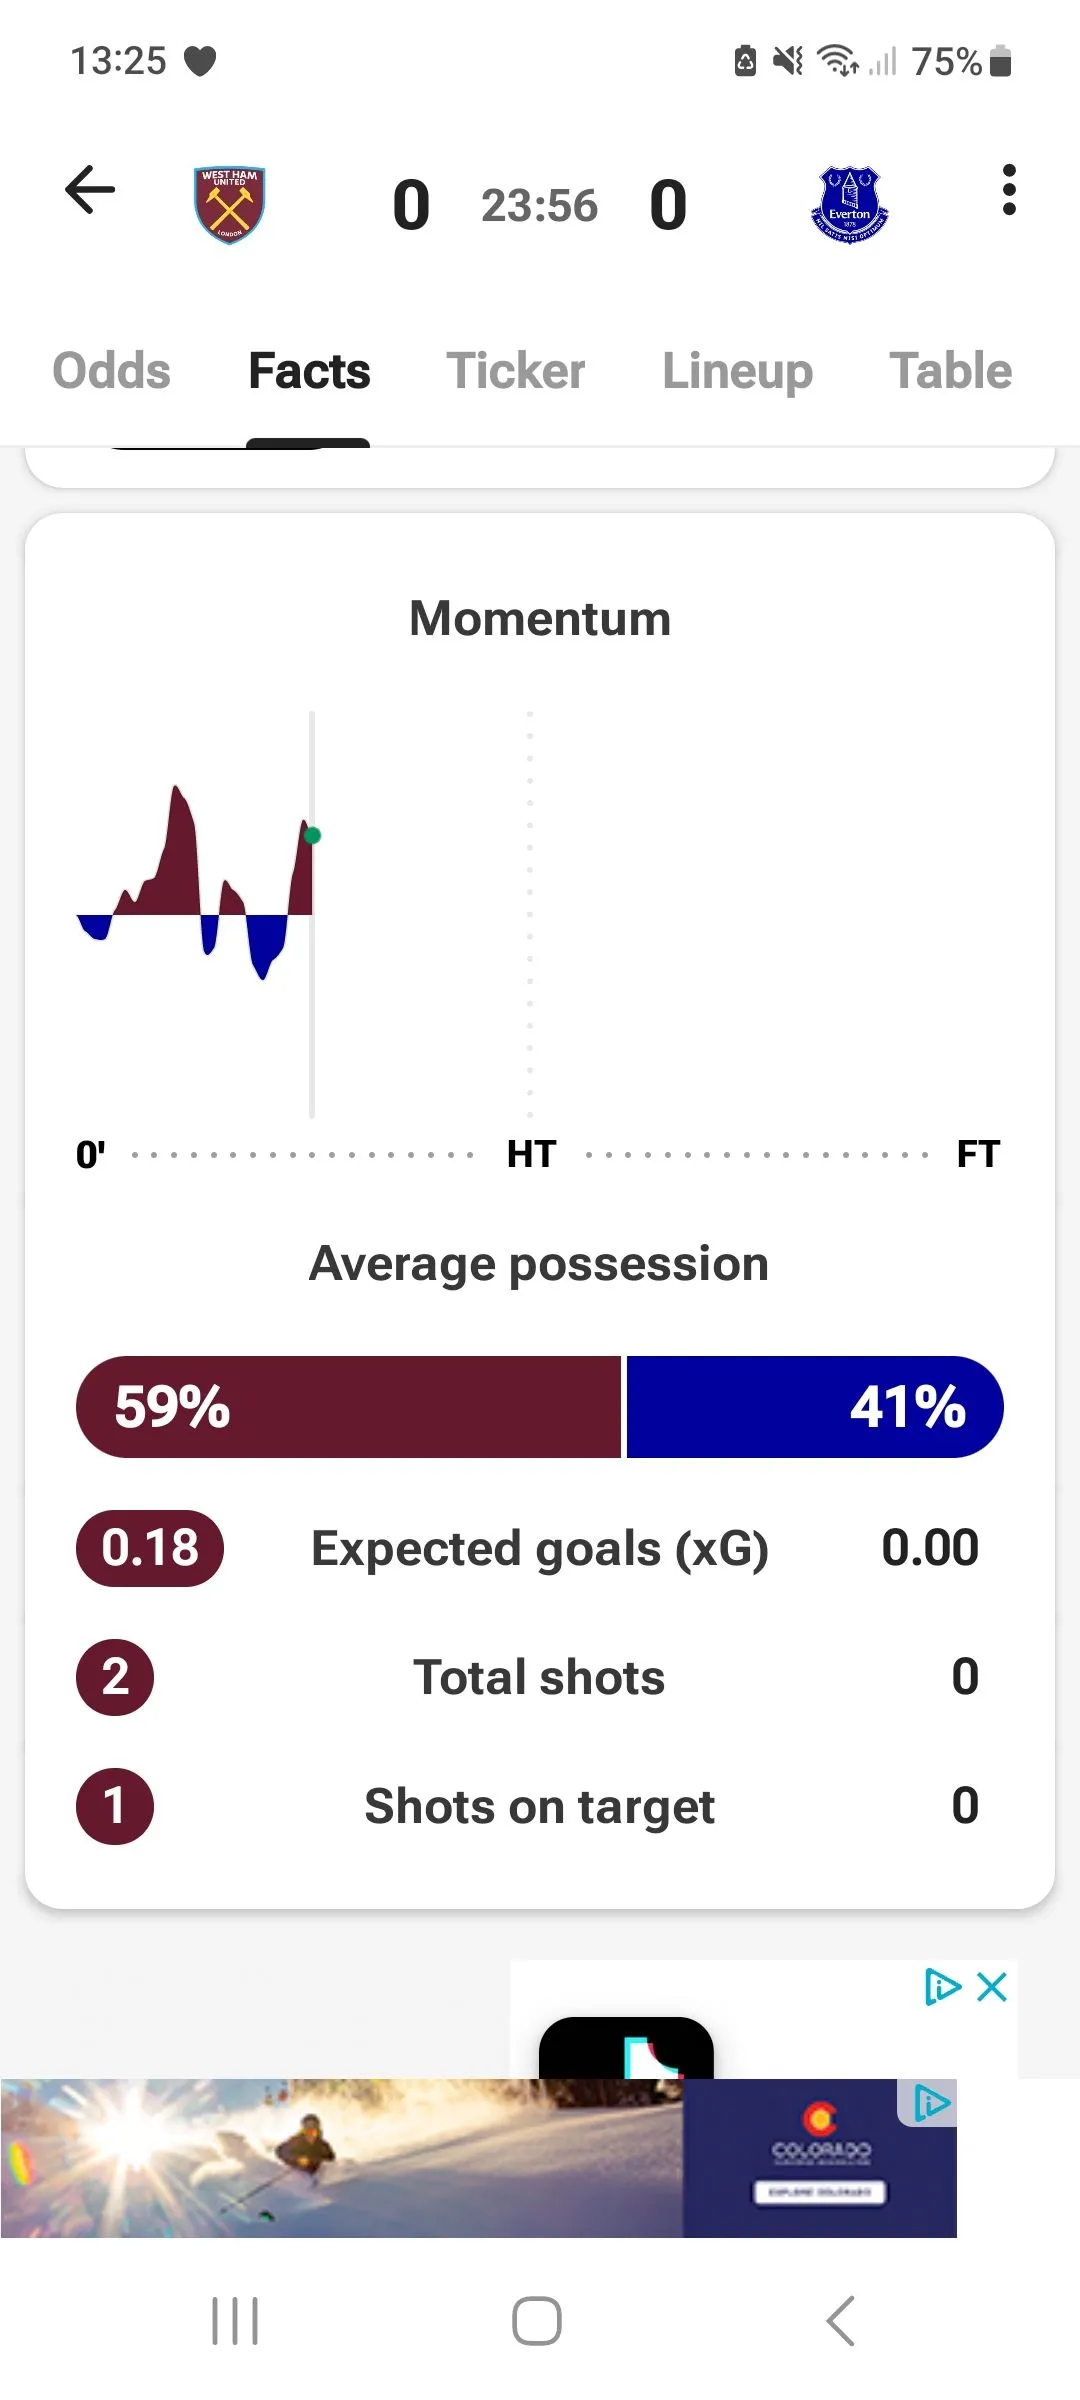Open the AdChoices info icon
The height and width of the screenshot is (2400, 1080).
point(942,1987)
